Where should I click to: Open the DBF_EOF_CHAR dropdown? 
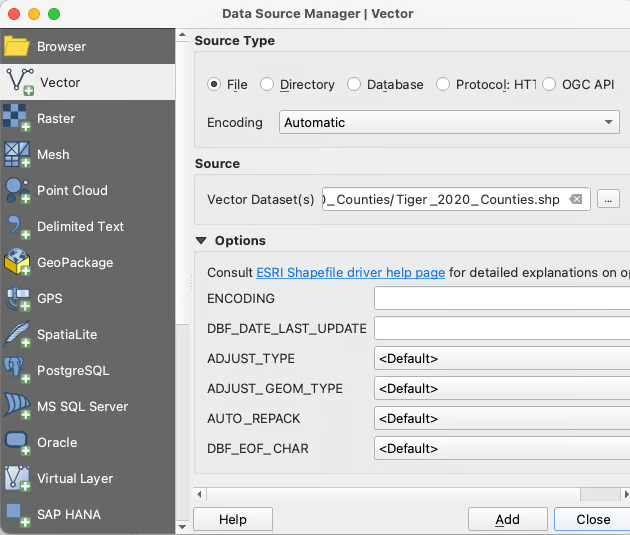502,448
